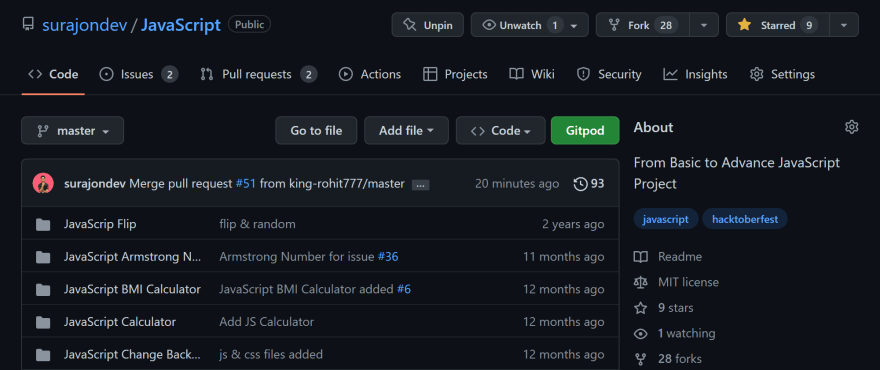Open the Issues tab
This screenshot has height=370, width=880.
[139, 74]
